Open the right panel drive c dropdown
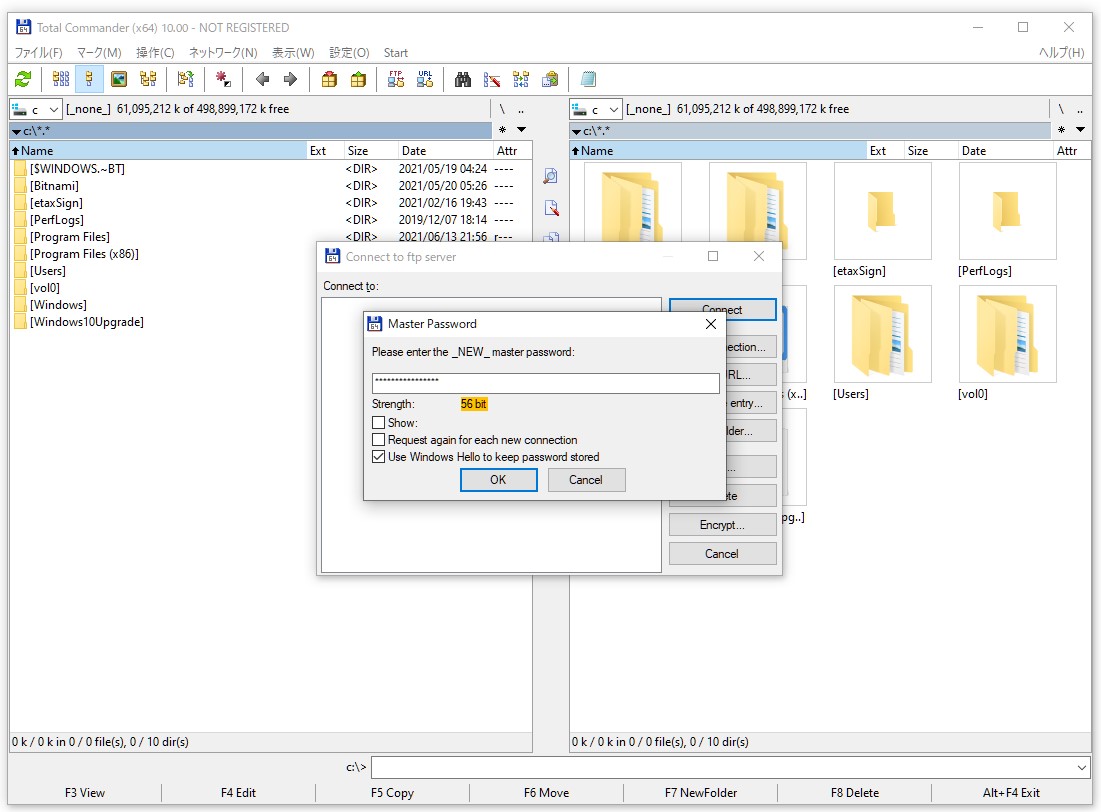Image resolution: width=1101 pixels, height=812 pixels. tap(596, 110)
